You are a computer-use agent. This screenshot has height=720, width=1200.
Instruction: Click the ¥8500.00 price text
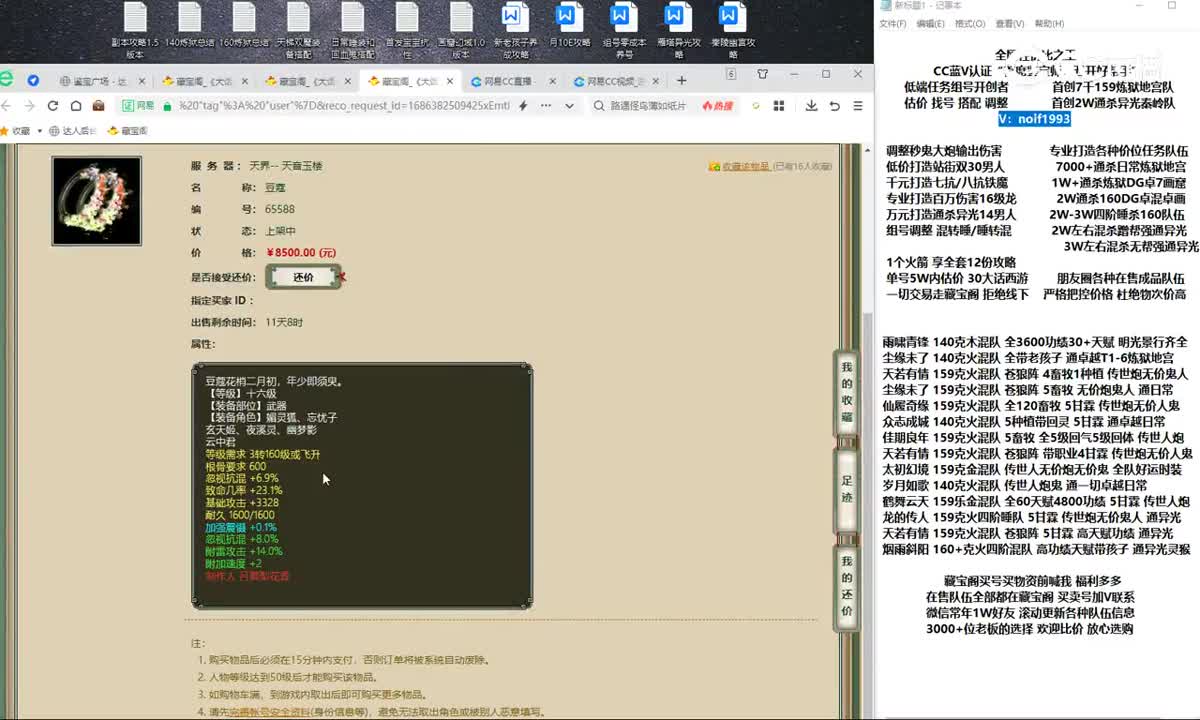pos(300,253)
